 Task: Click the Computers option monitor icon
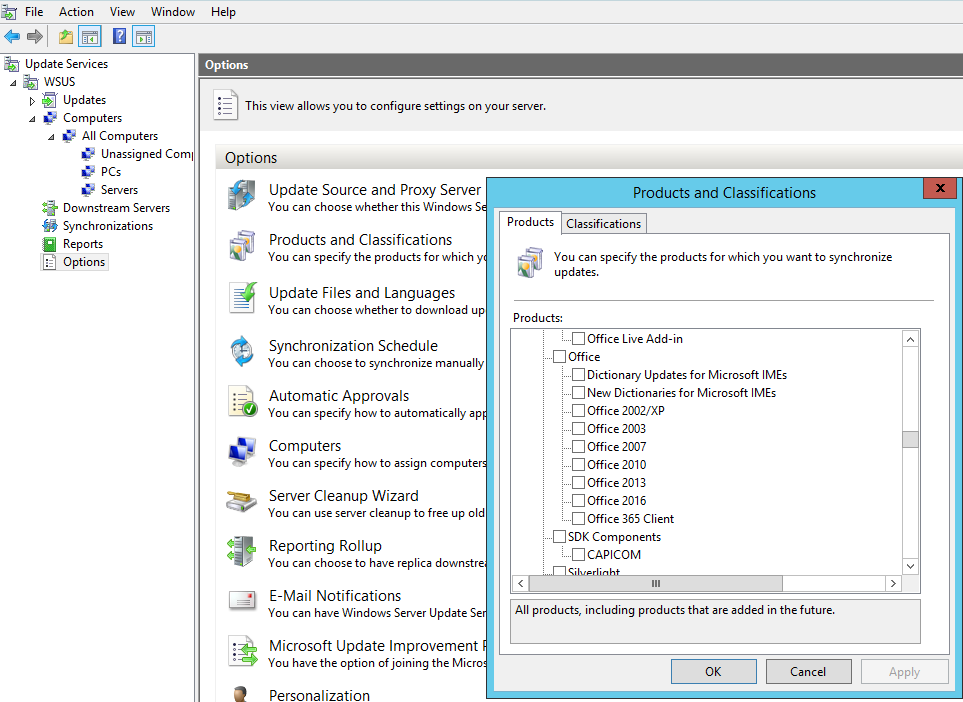coord(242,451)
